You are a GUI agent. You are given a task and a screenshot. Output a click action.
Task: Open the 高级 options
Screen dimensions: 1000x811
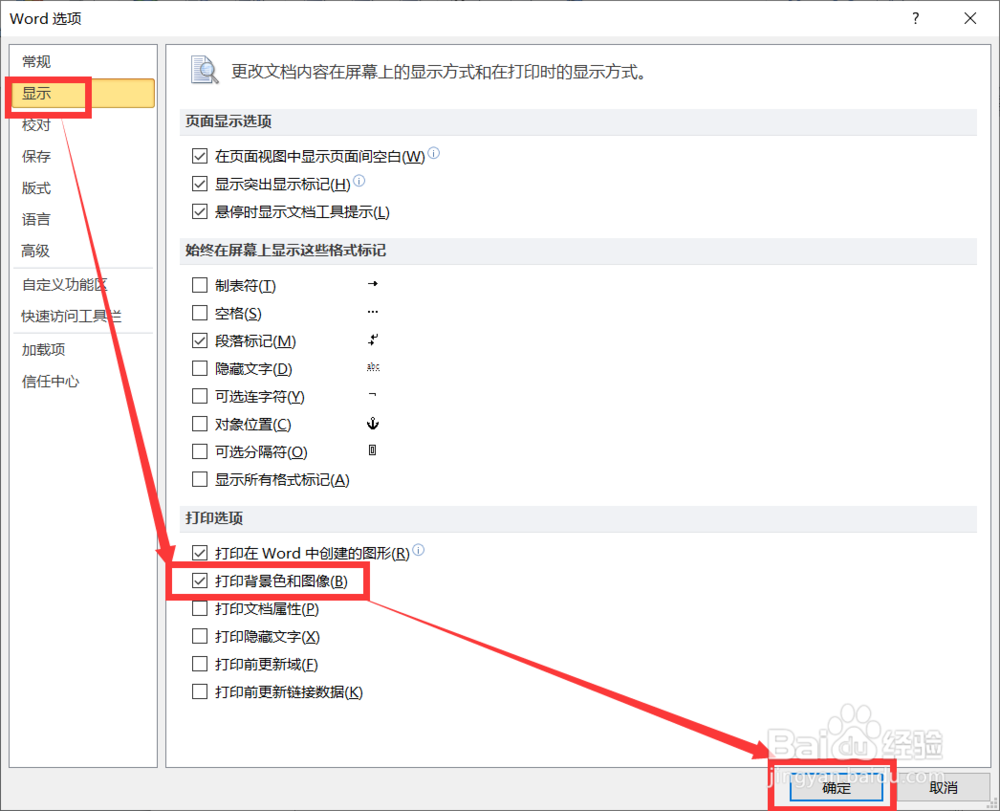[x=36, y=251]
